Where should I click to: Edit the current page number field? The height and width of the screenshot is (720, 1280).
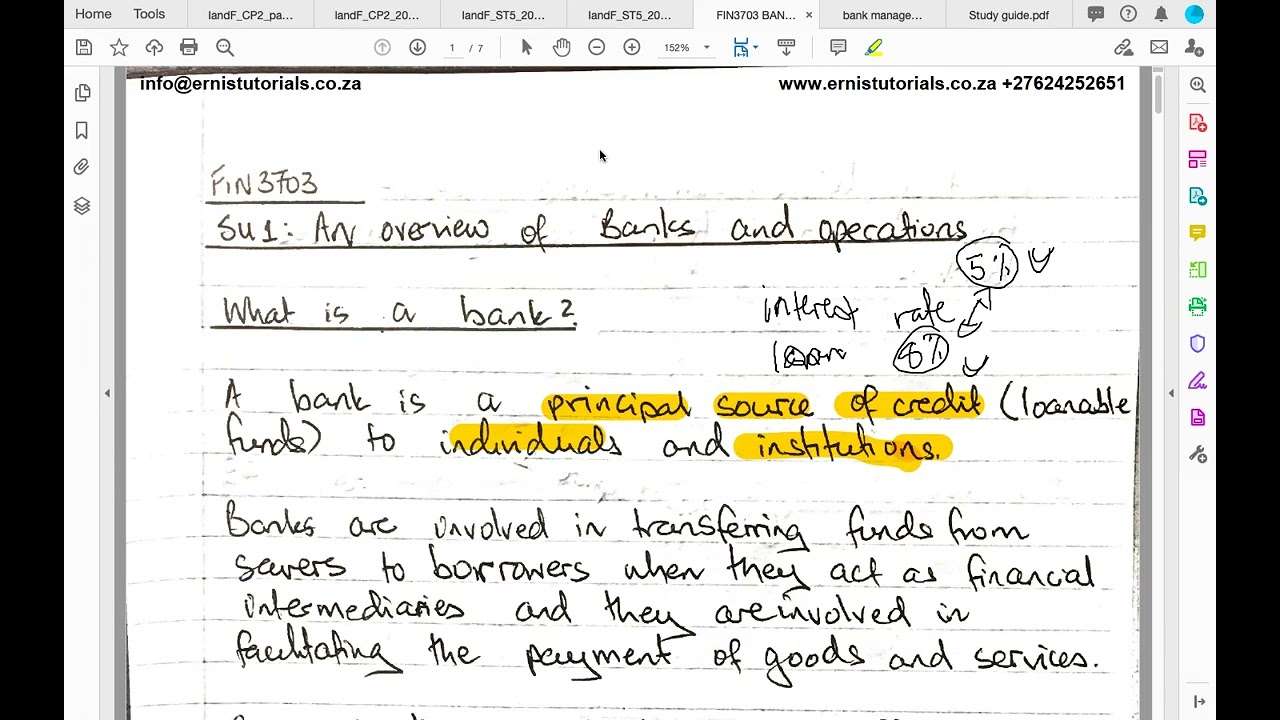(x=452, y=48)
